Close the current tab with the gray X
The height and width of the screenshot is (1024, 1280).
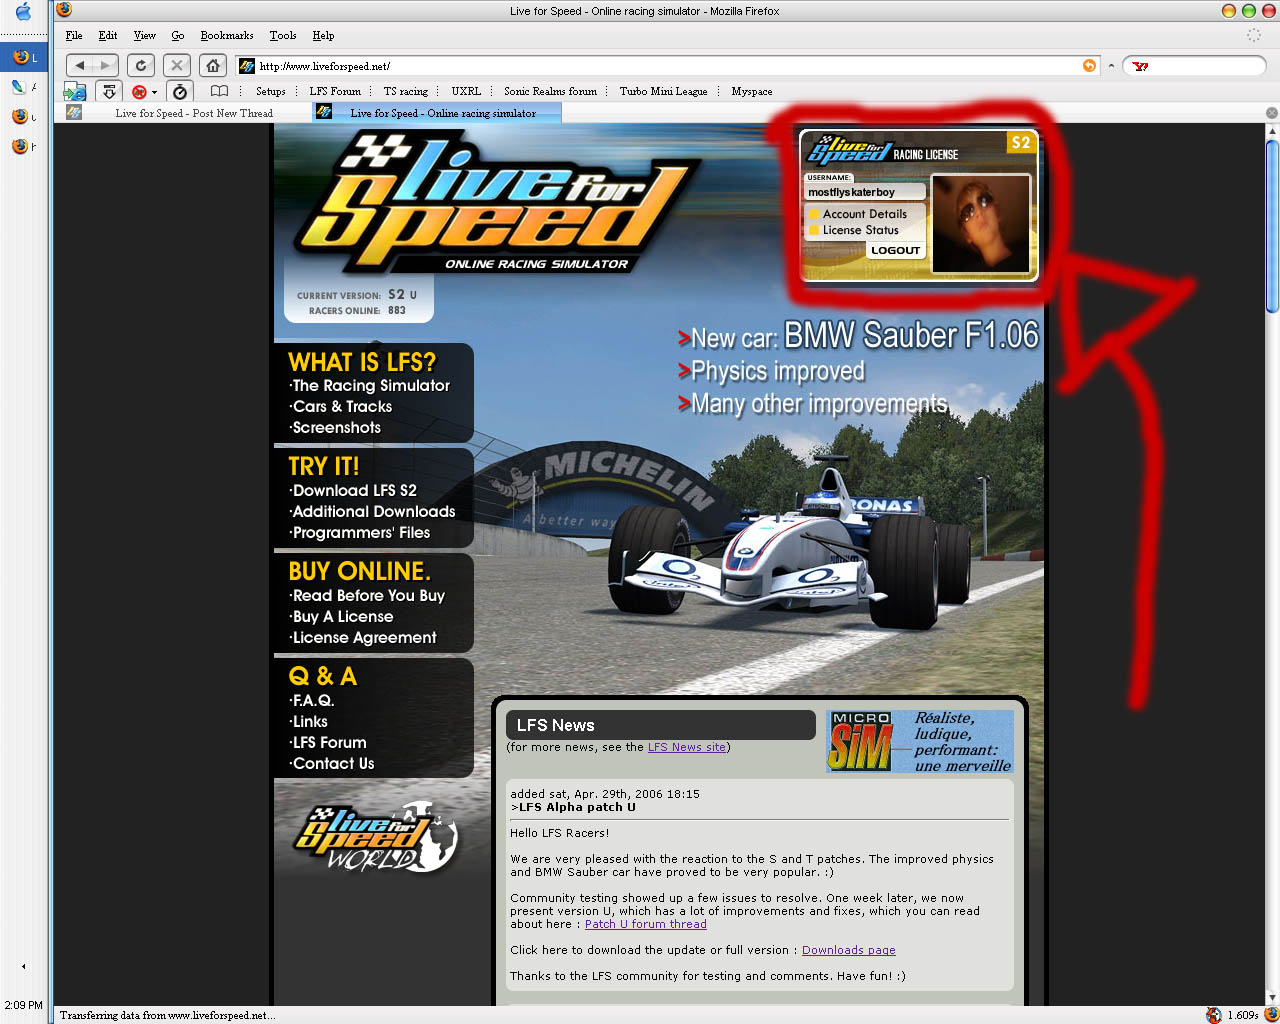[x=1272, y=113]
